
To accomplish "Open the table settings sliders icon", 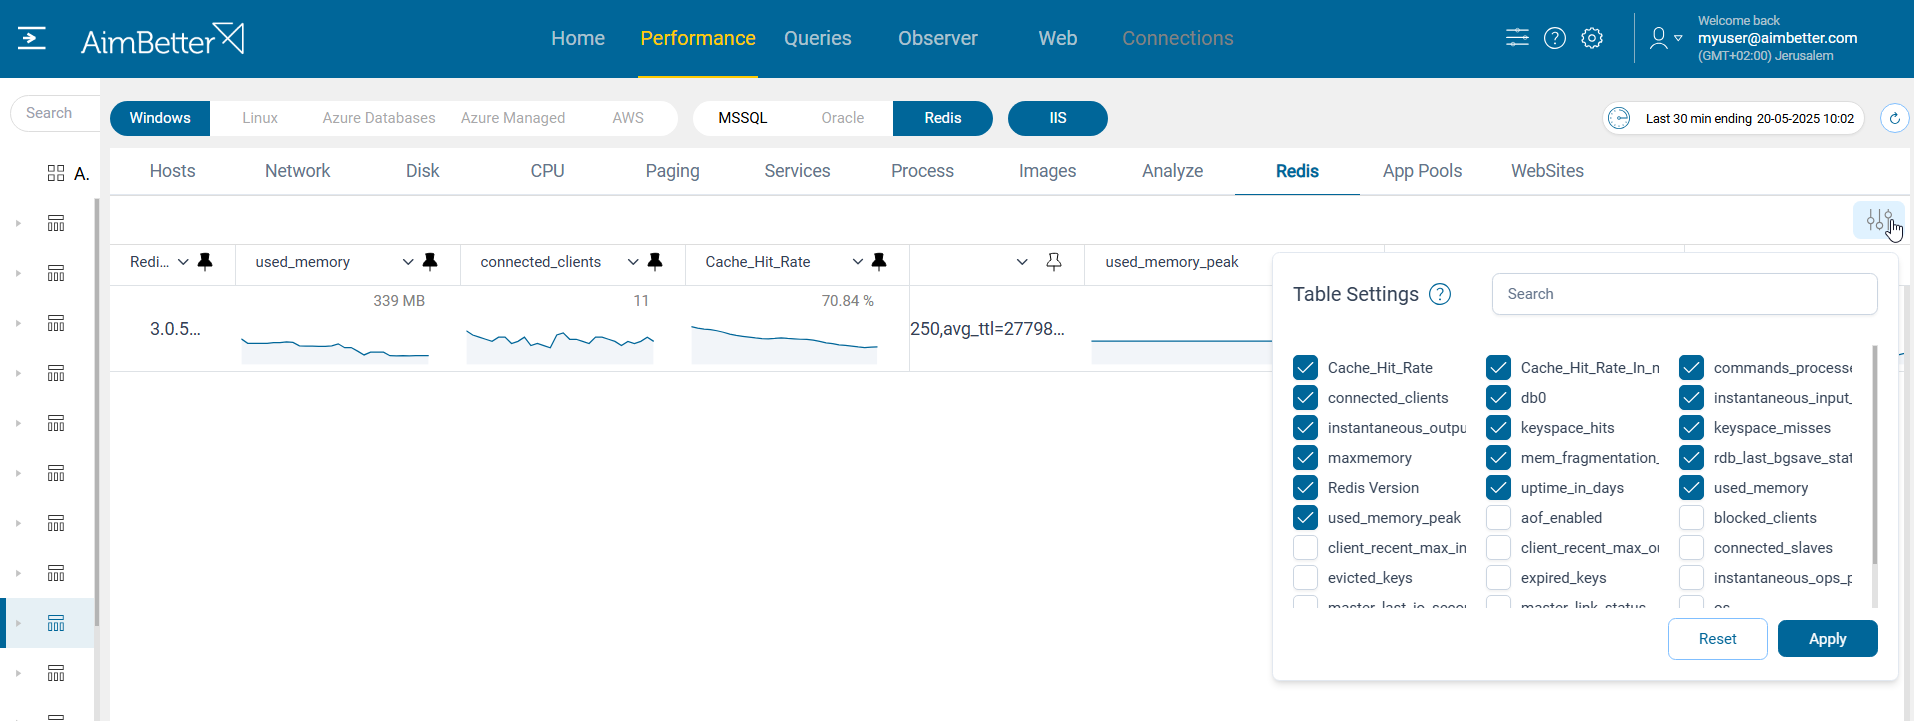I will click(1879, 220).
